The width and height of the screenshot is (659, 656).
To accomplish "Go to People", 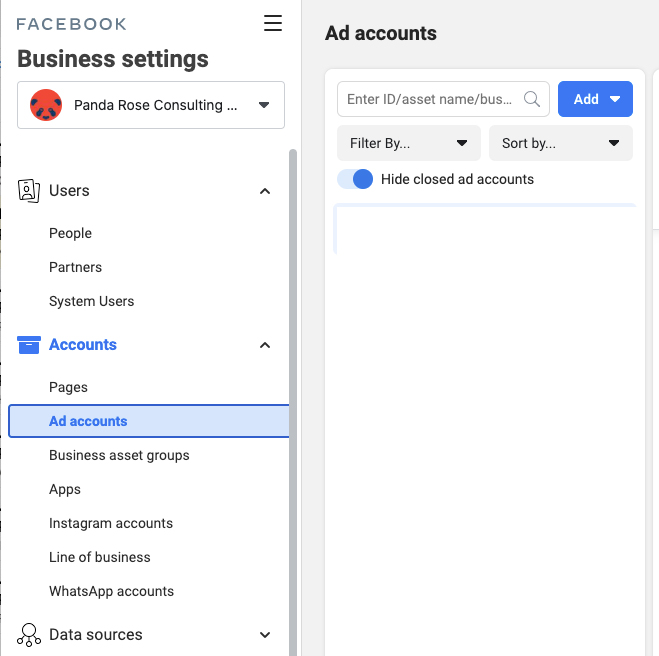I will coord(70,233).
